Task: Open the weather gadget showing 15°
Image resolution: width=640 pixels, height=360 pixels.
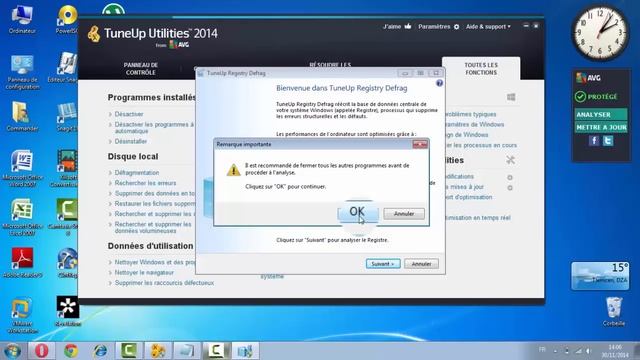Action: pyautogui.click(x=600, y=276)
